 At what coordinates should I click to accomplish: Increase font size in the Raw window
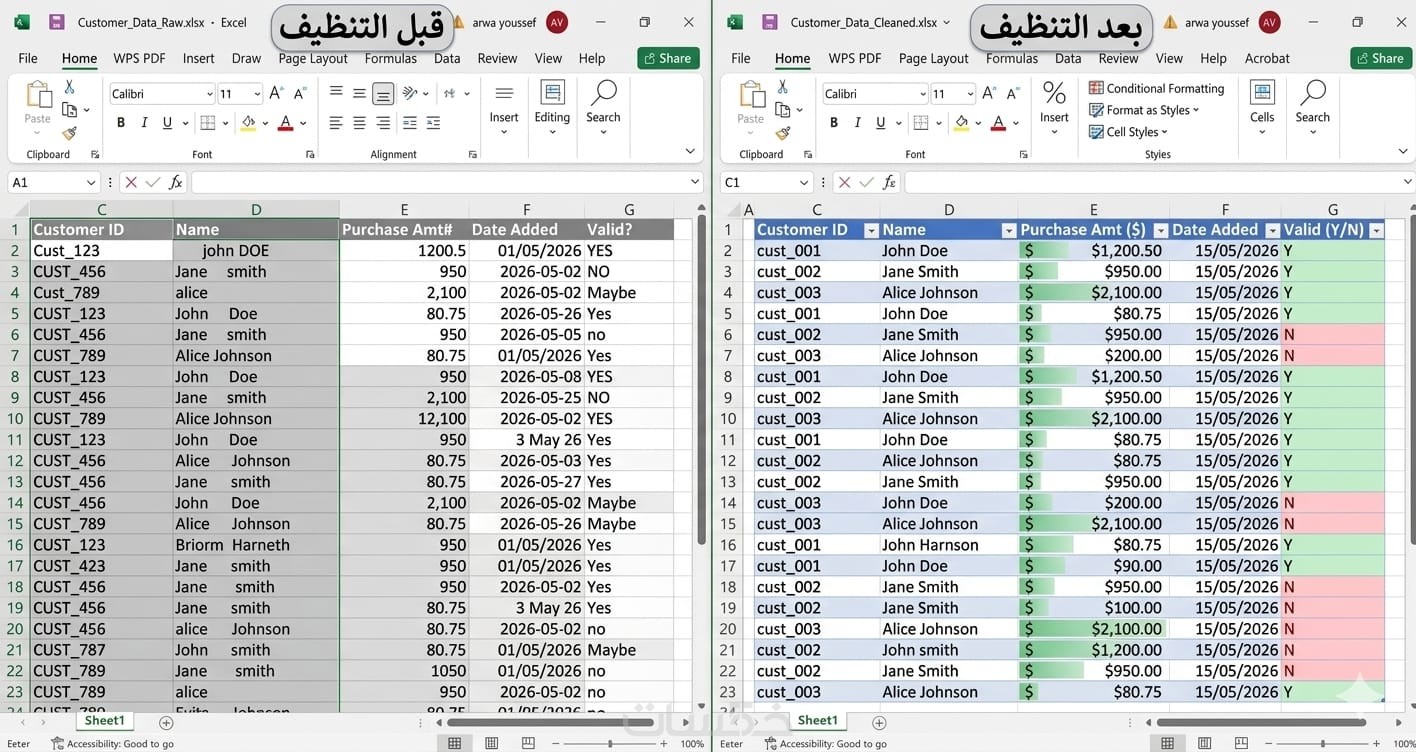(x=277, y=94)
